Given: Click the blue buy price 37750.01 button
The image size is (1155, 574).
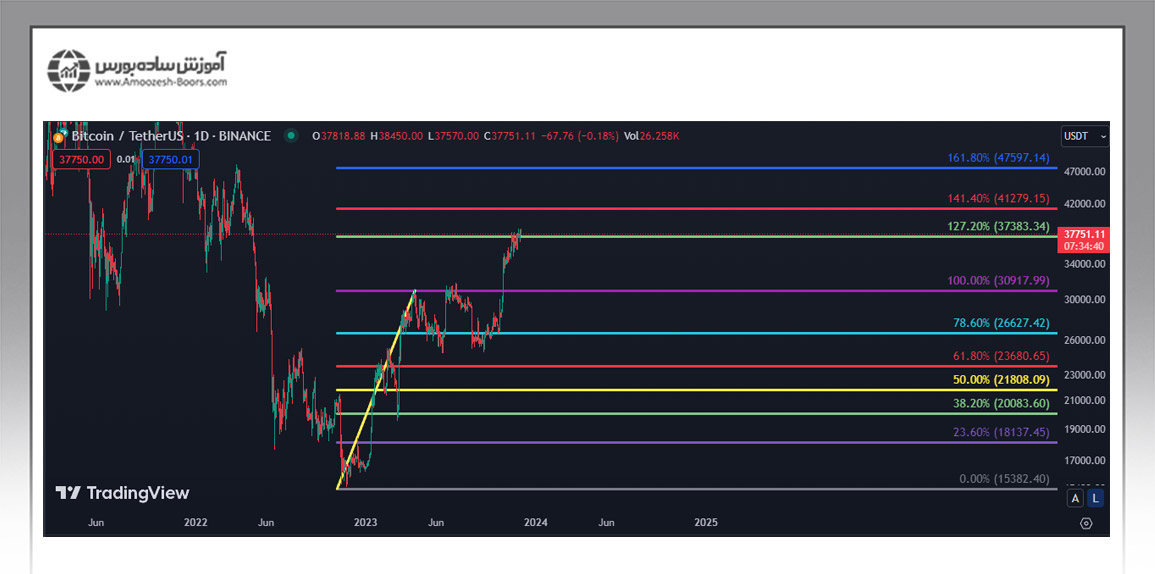Looking at the screenshot, I should coord(171,159).
